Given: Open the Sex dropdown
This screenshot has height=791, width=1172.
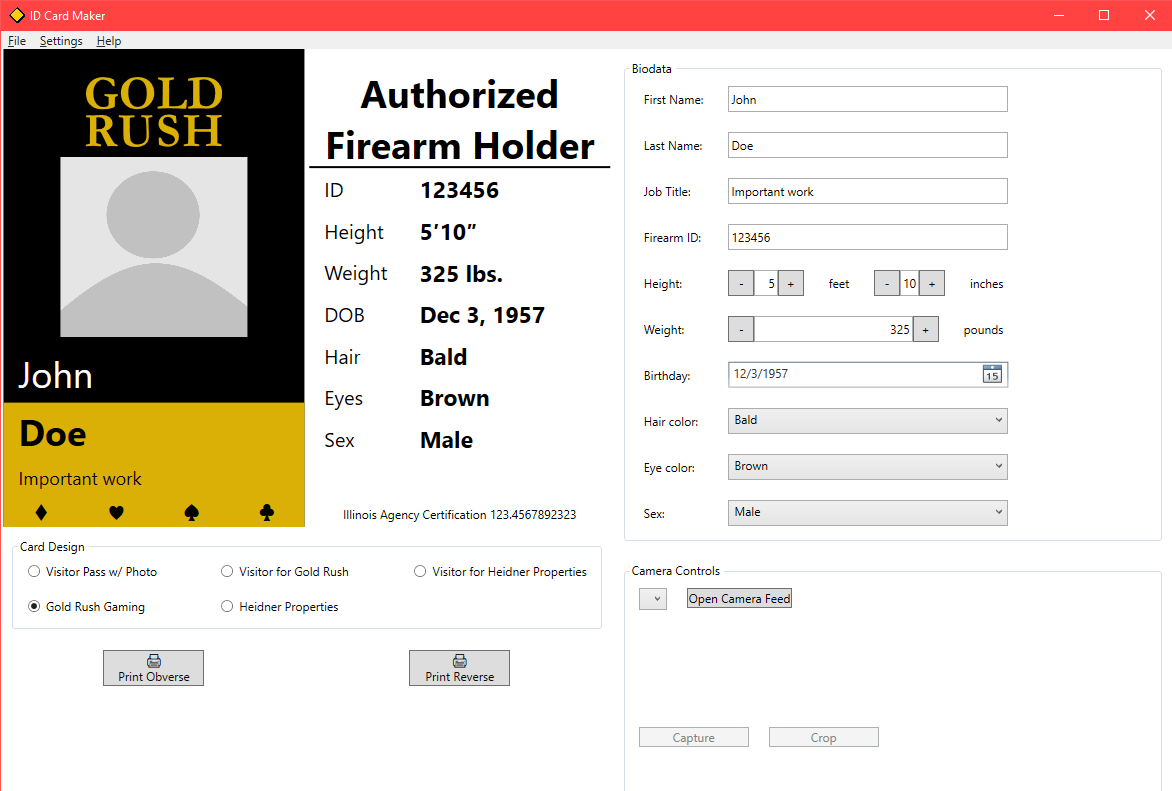Looking at the screenshot, I should tap(996, 512).
